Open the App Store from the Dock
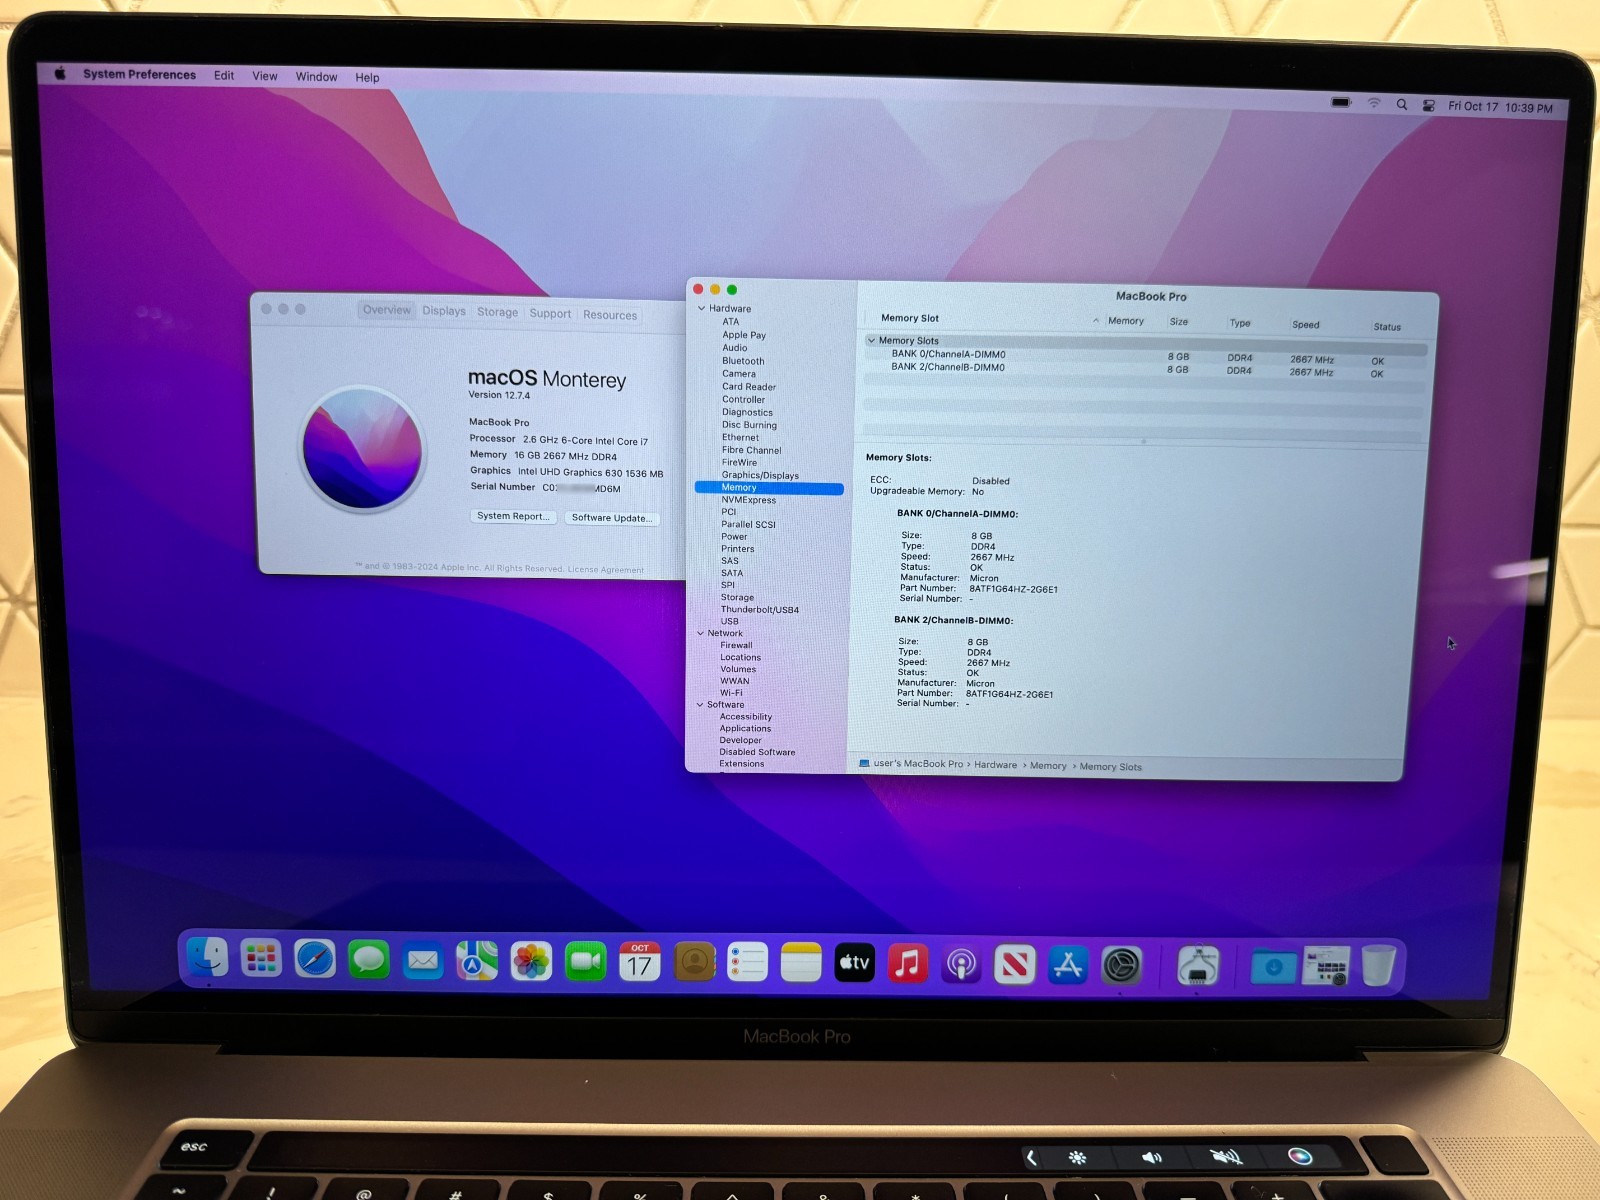The image size is (1600, 1200). pyautogui.click(x=1068, y=966)
